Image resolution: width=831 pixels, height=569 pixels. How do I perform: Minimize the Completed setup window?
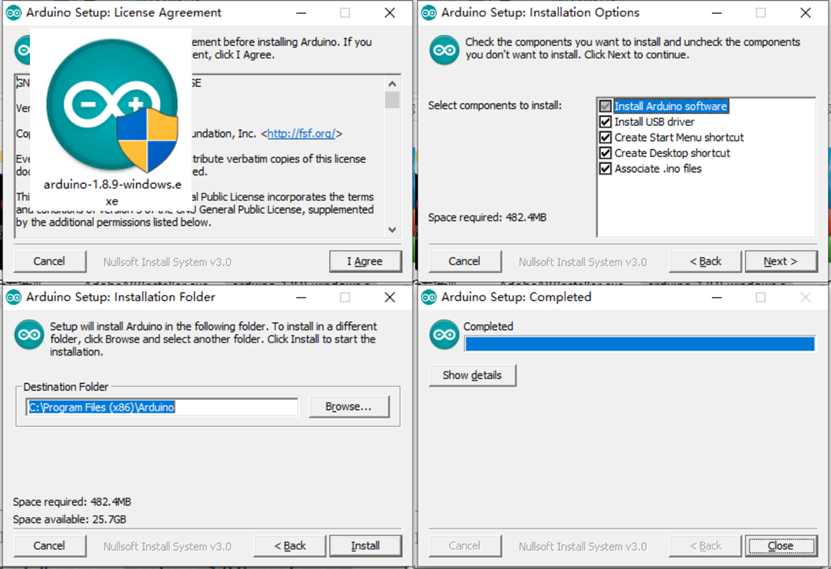click(717, 297)
